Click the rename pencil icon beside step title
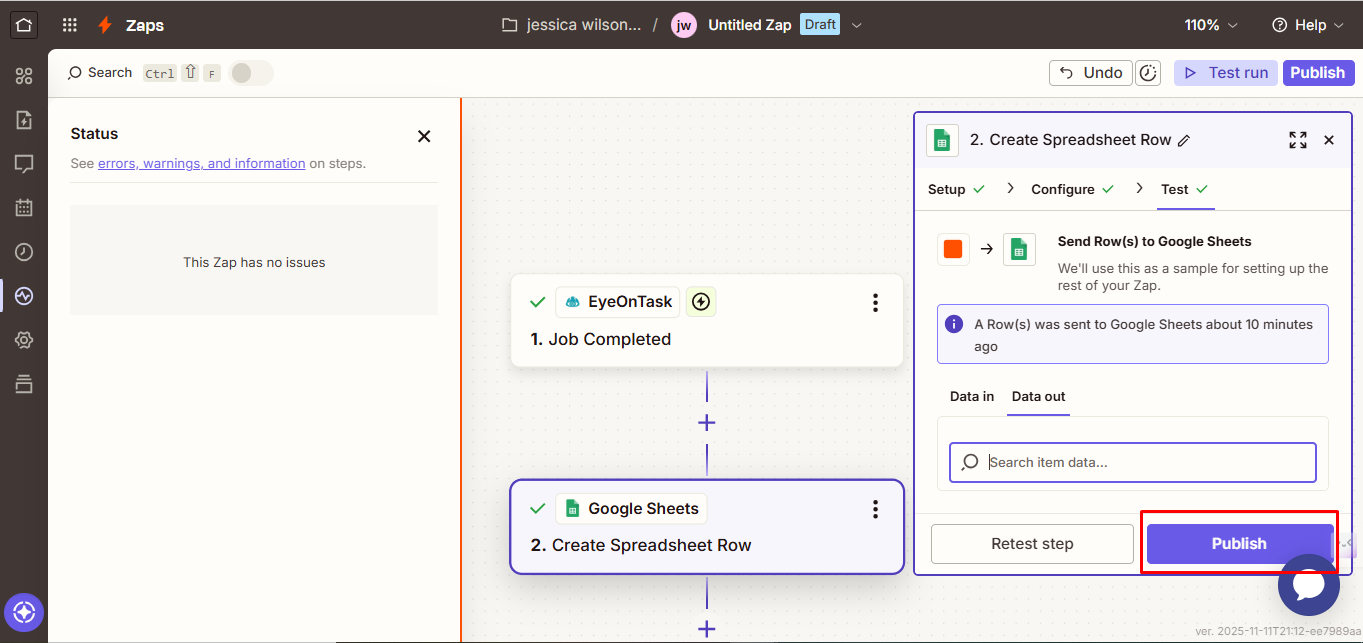Image resolution: width=1363 pixels, height=643 pixels. 1184,141
